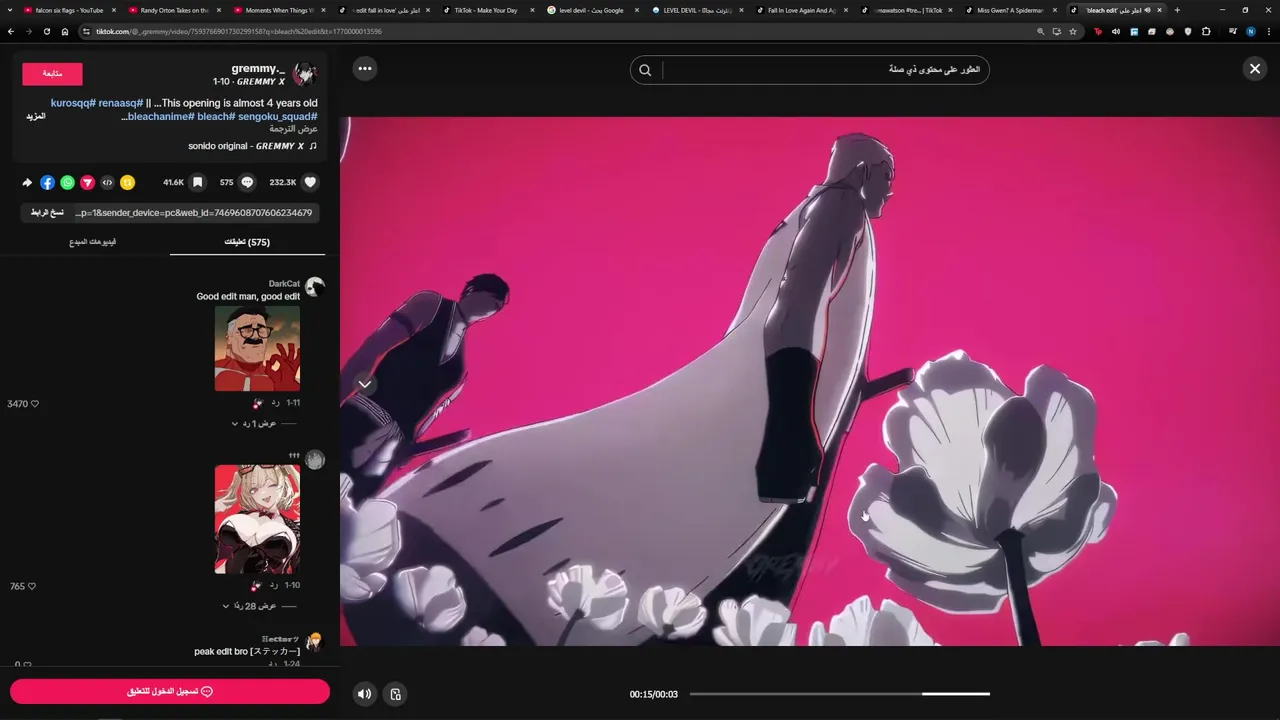
Task: Seek within the video progress bar
Action: tap(840, 694)
